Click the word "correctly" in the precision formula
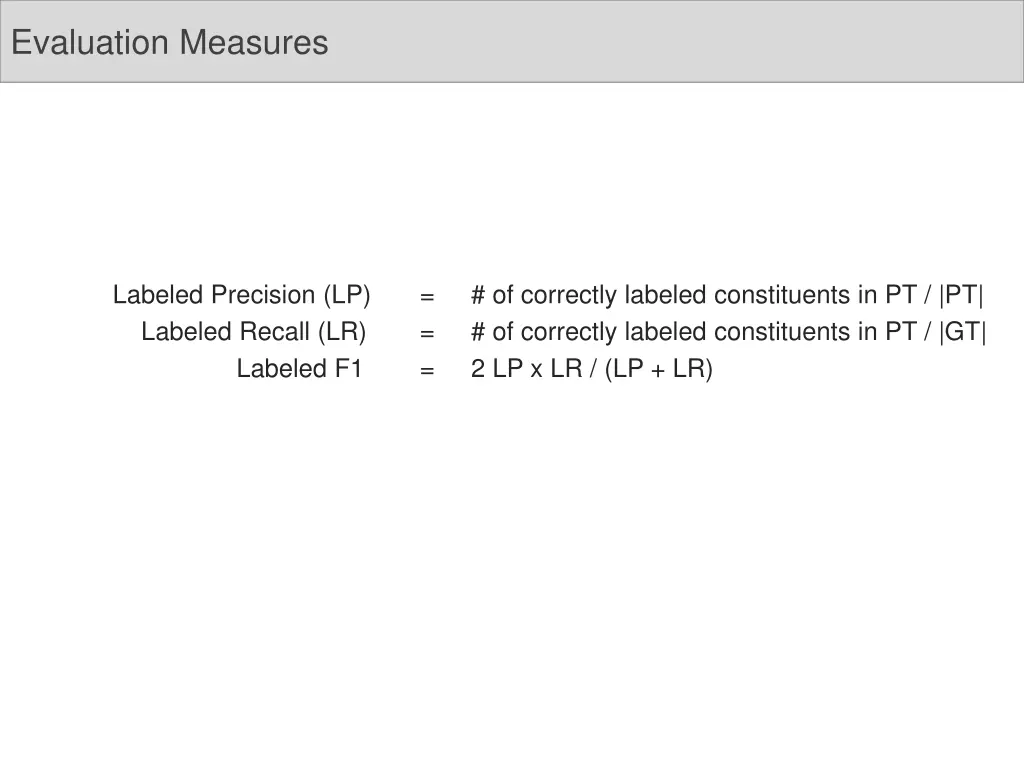 pos(568,295)
